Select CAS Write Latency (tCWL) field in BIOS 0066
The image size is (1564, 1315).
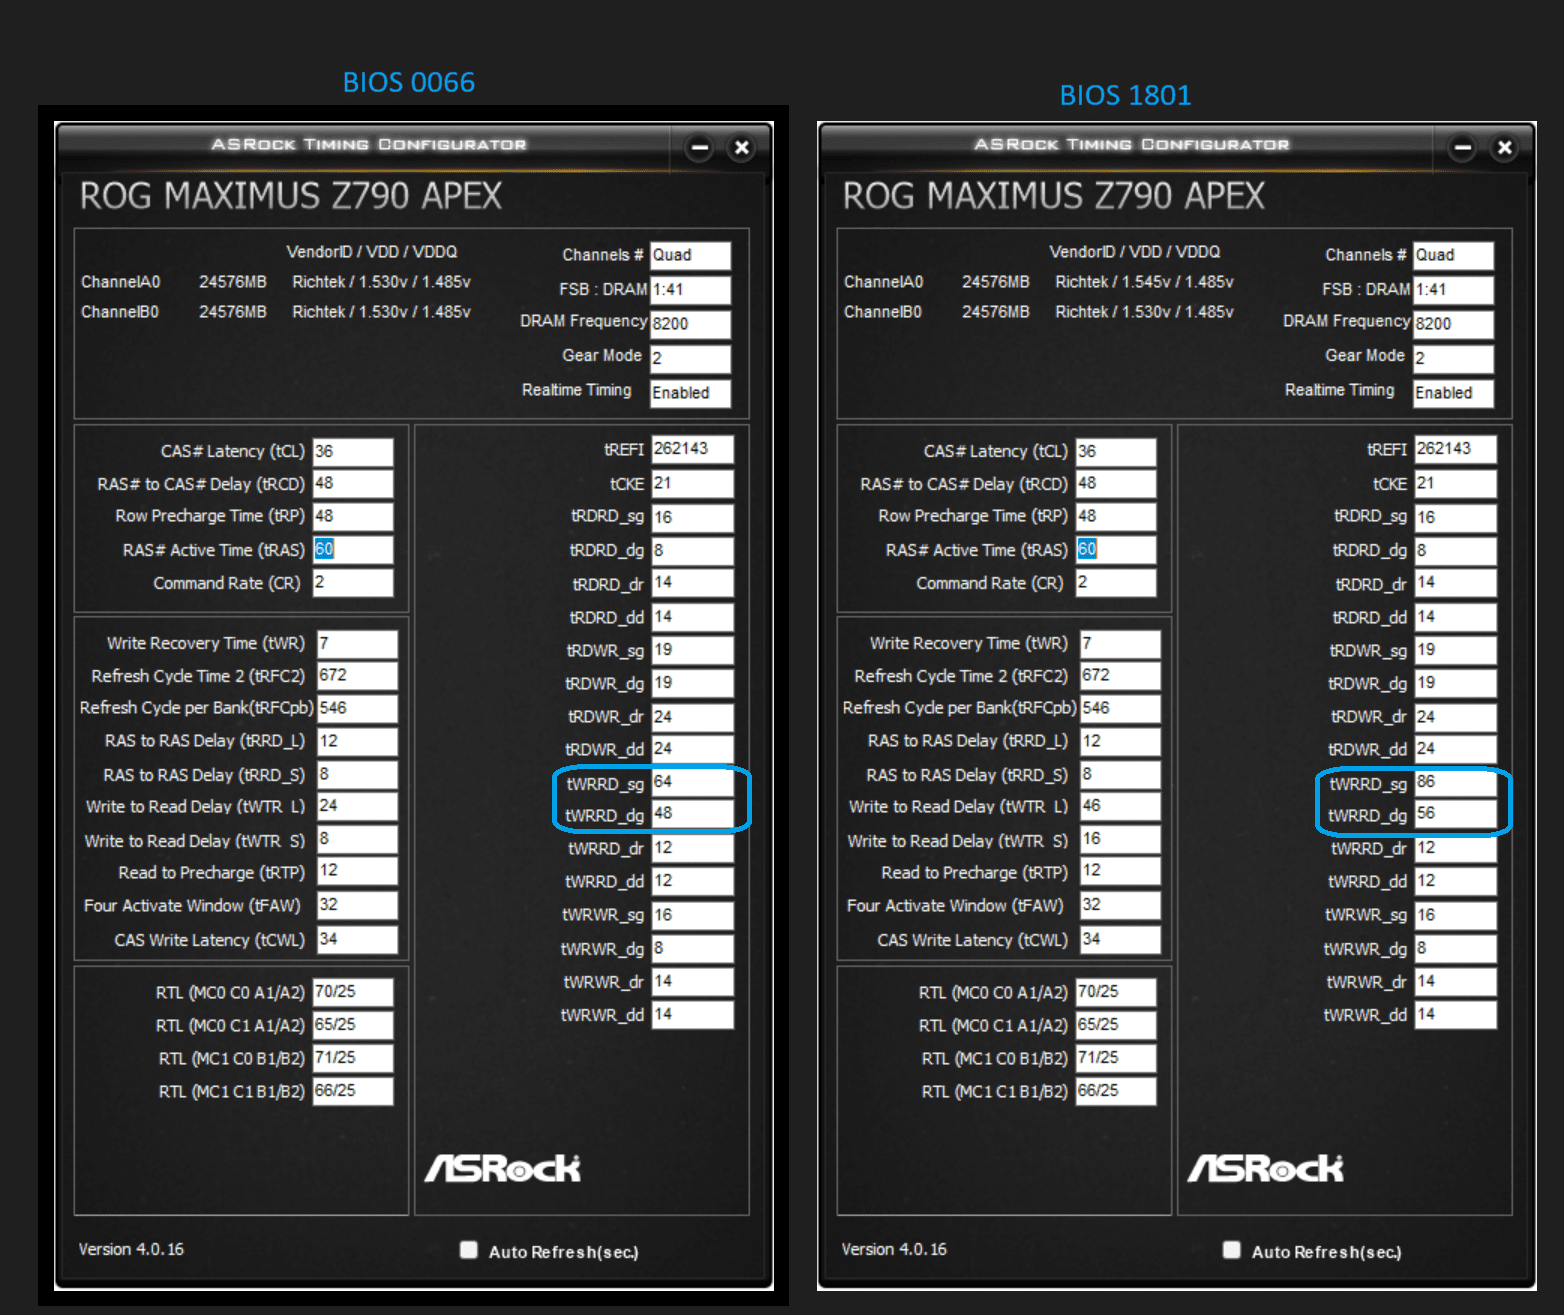coord(357,939)
